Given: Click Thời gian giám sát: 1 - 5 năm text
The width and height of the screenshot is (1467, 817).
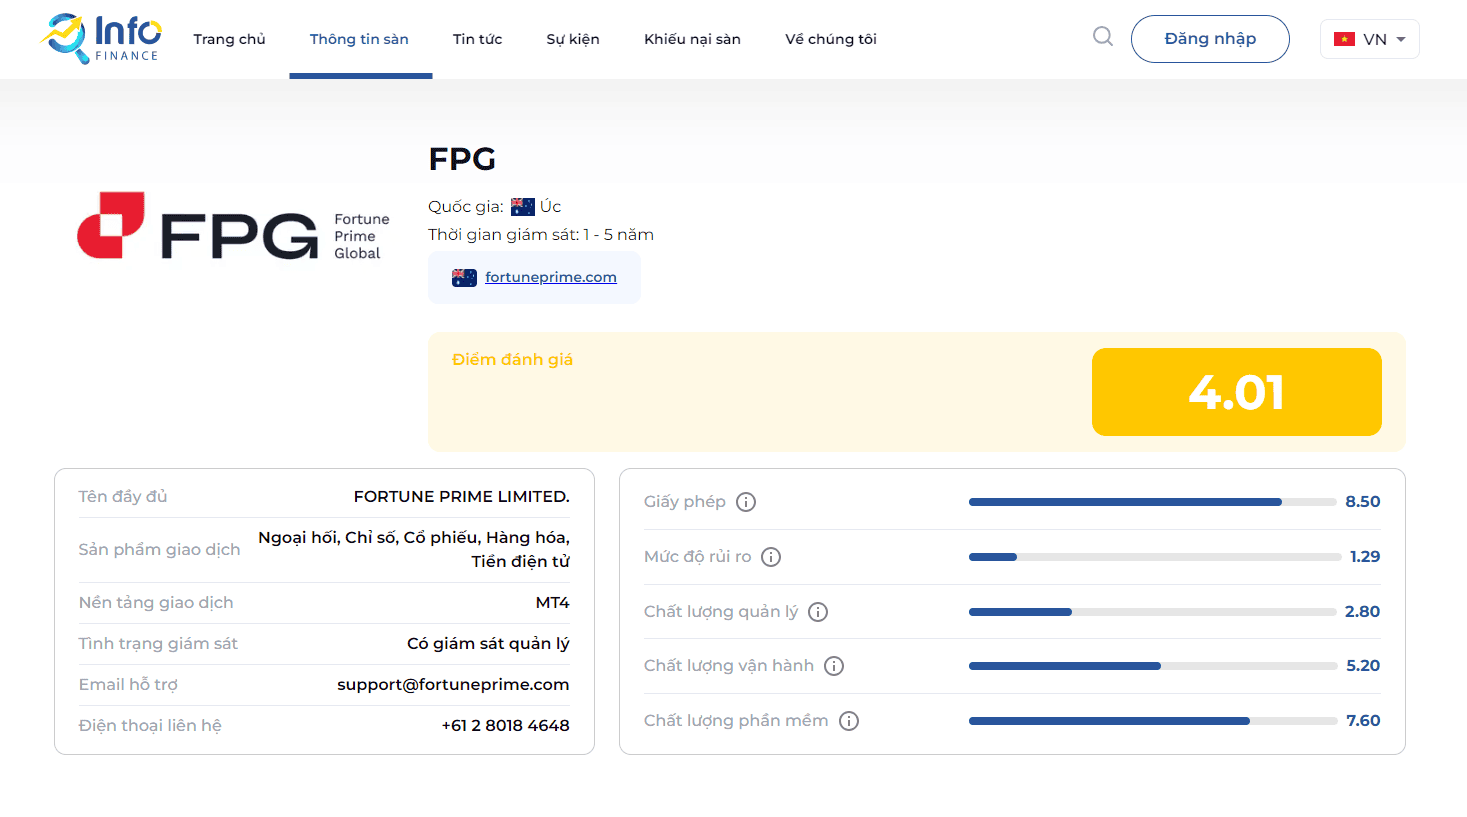Looking at the screenshot, I should pyautogui.click(x=541, y=235).
